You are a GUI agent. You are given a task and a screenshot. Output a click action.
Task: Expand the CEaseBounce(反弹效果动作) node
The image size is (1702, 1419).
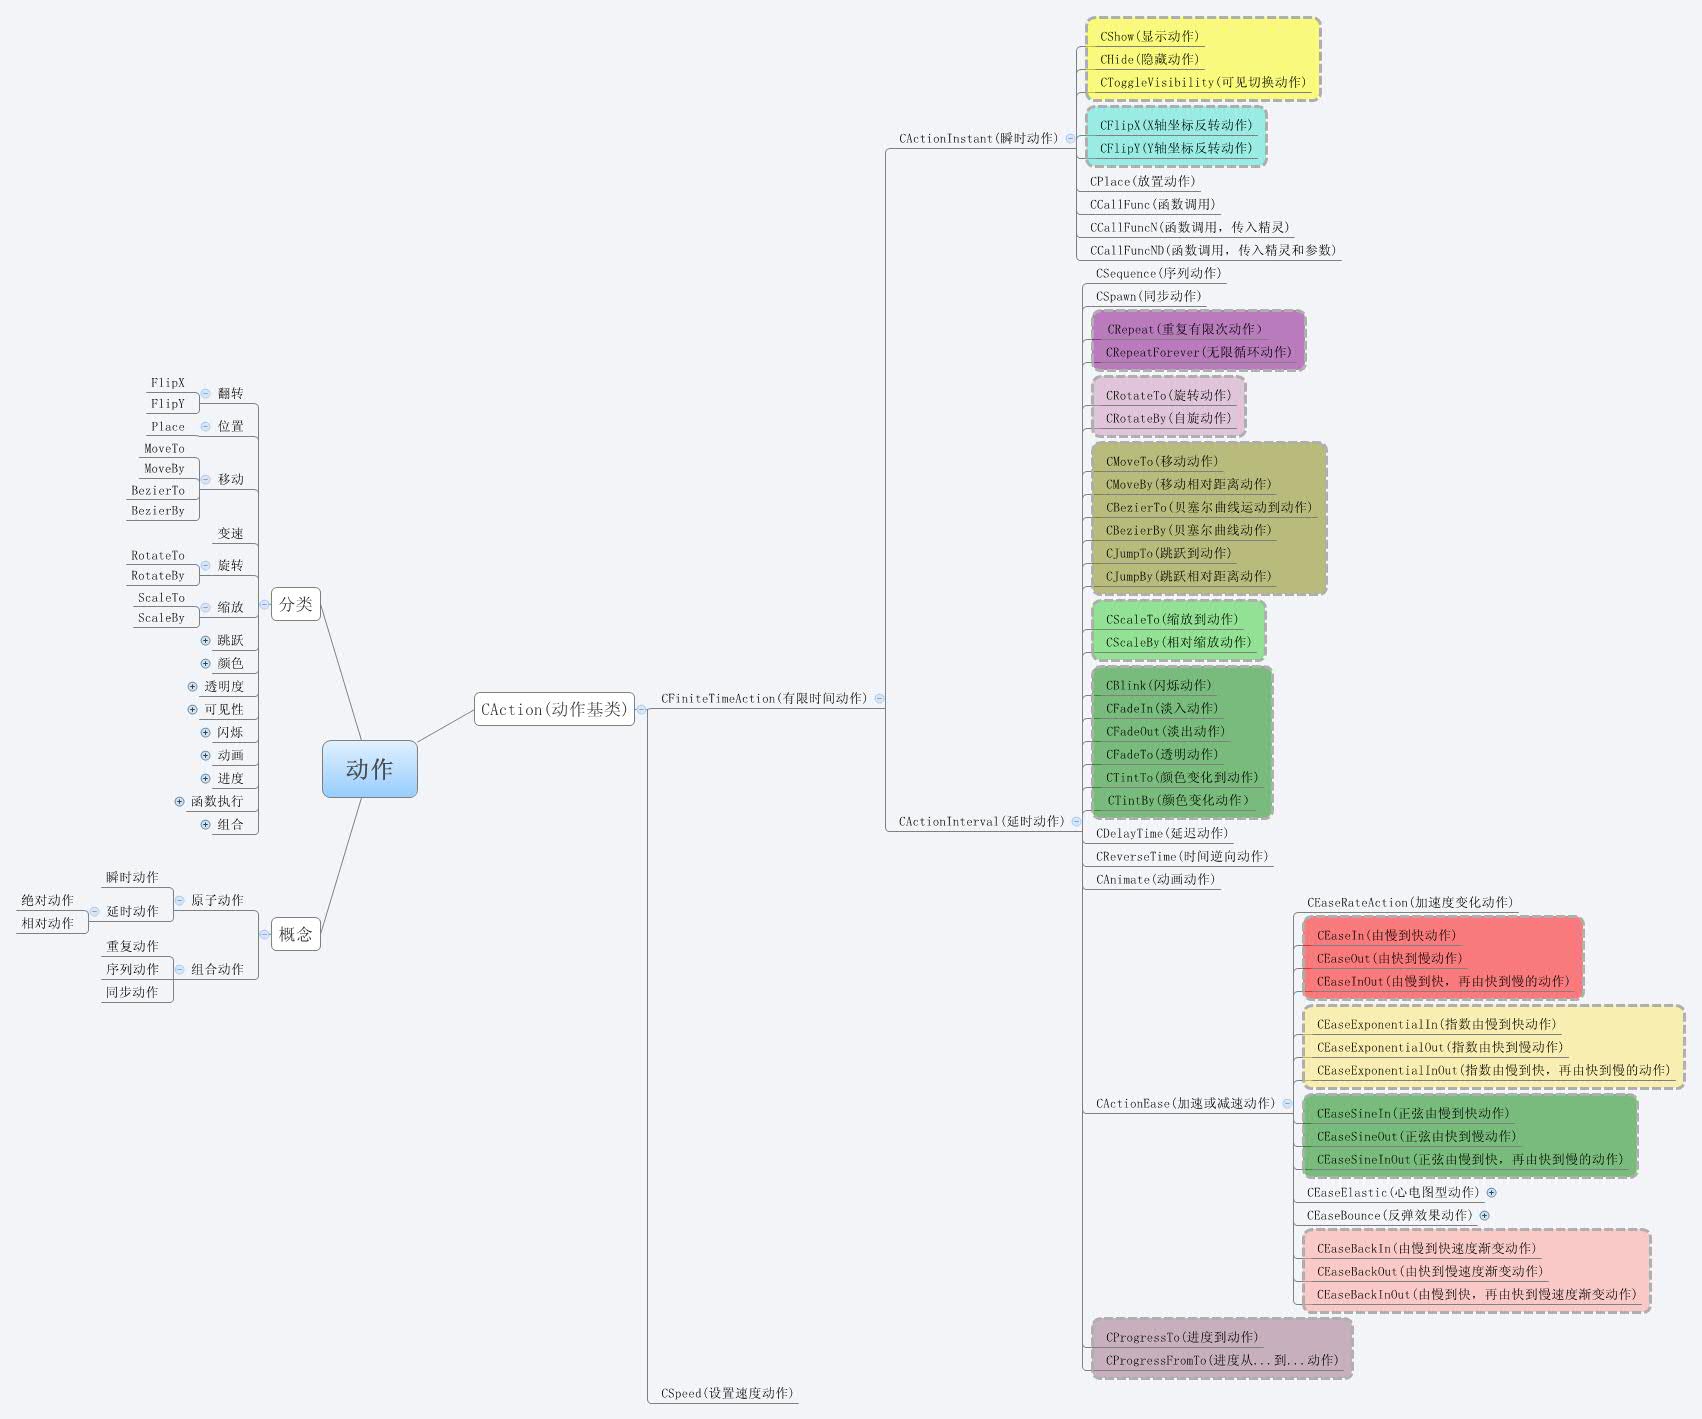tap(1483, 1215)
